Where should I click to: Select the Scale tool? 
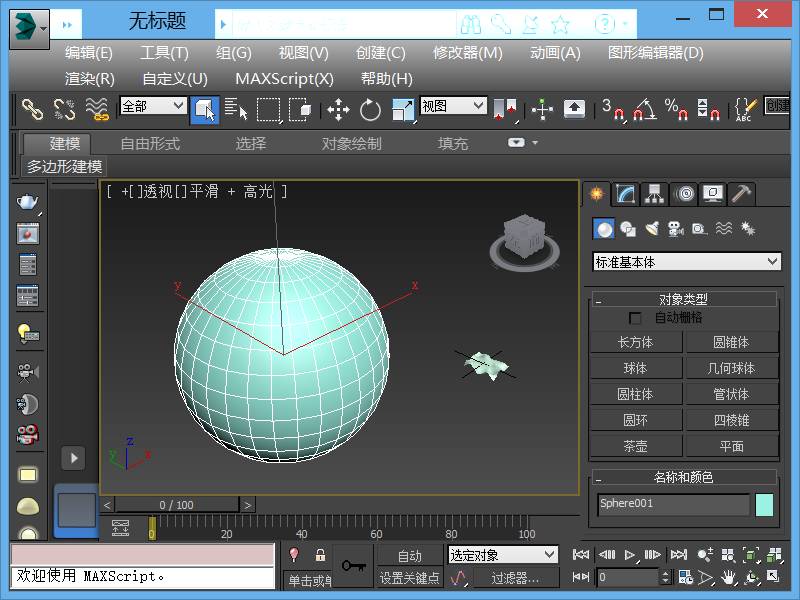(x=403, y=110)
